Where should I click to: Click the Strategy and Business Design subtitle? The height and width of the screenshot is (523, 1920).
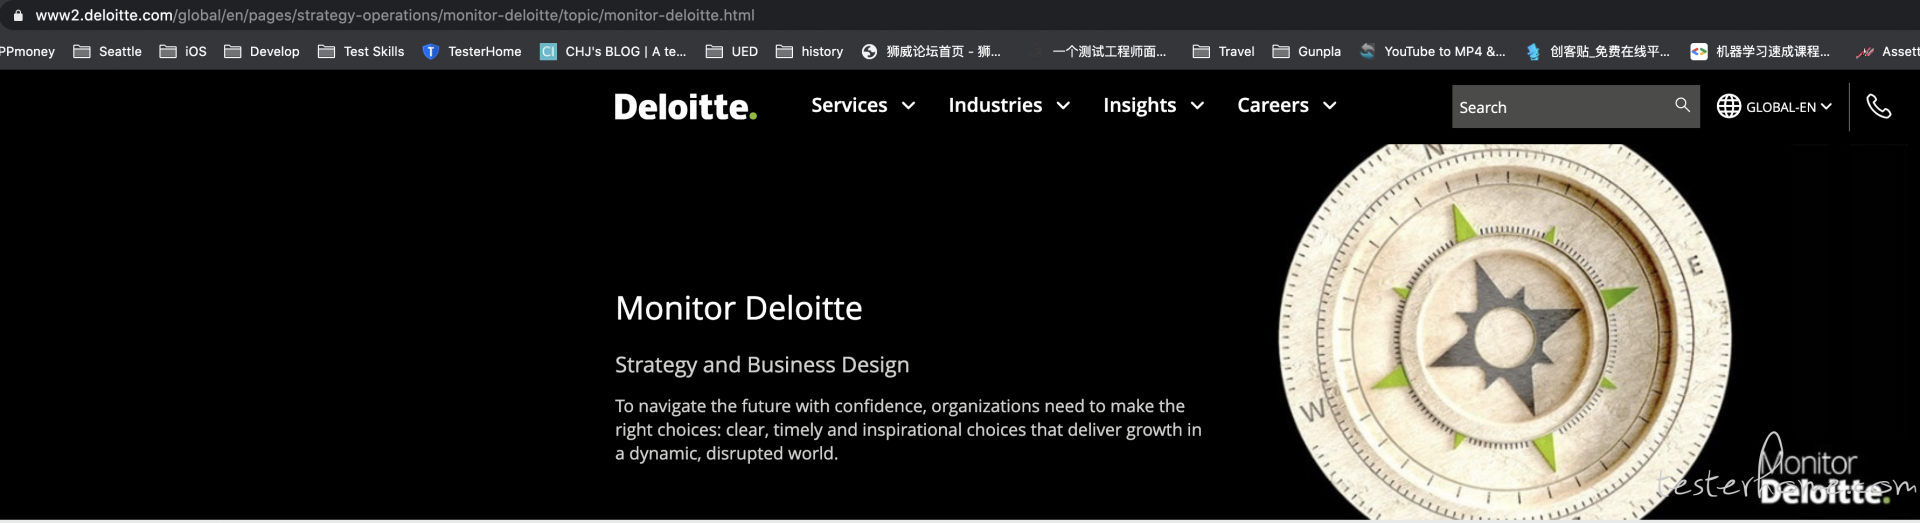point(762,364)
